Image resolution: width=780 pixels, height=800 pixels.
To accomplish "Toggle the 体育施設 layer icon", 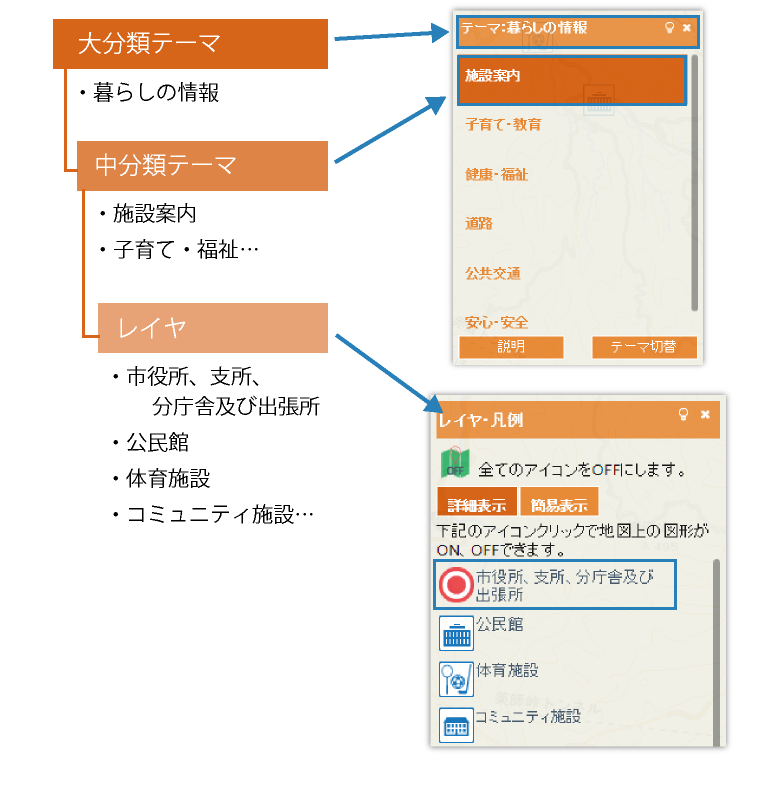I will click(x=457, y=679).
